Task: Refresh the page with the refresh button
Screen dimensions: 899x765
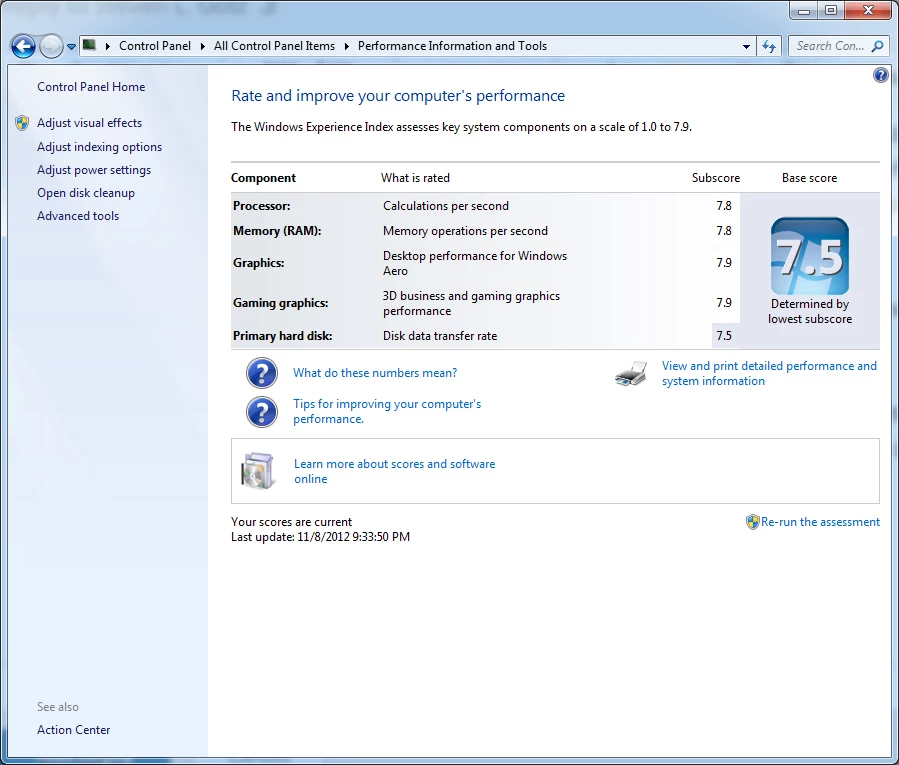Action: (769, 46)
